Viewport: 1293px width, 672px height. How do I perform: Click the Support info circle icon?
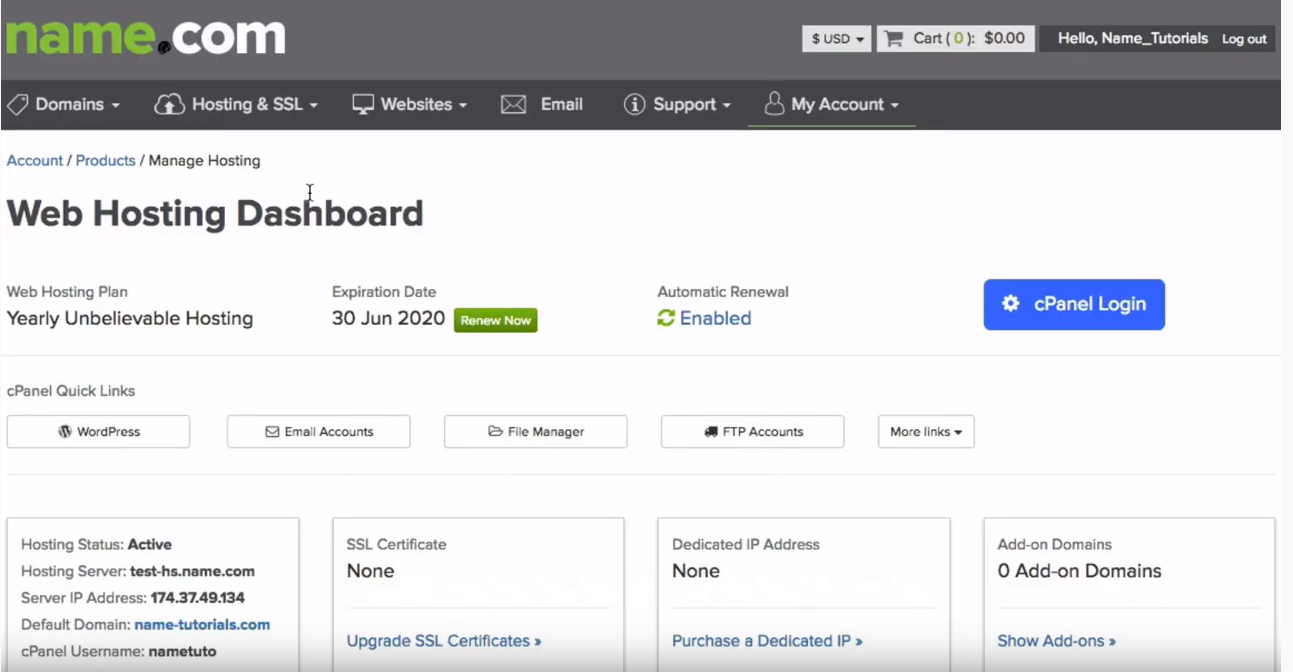[x=634, y=104]
